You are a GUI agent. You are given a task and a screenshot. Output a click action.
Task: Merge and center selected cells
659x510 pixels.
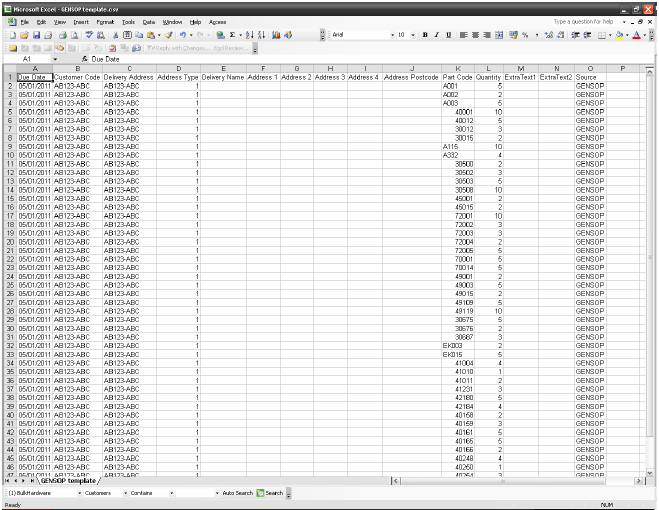point(499,35)
